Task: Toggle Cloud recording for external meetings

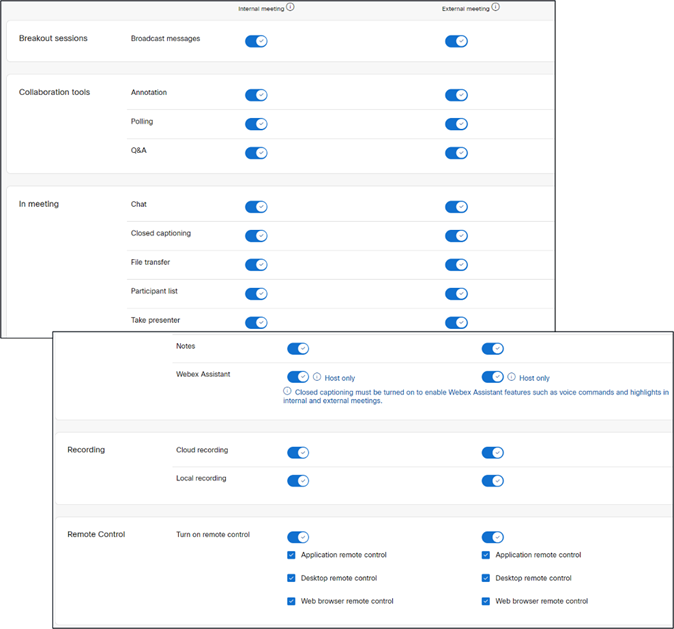Action: tap(492, 452)
